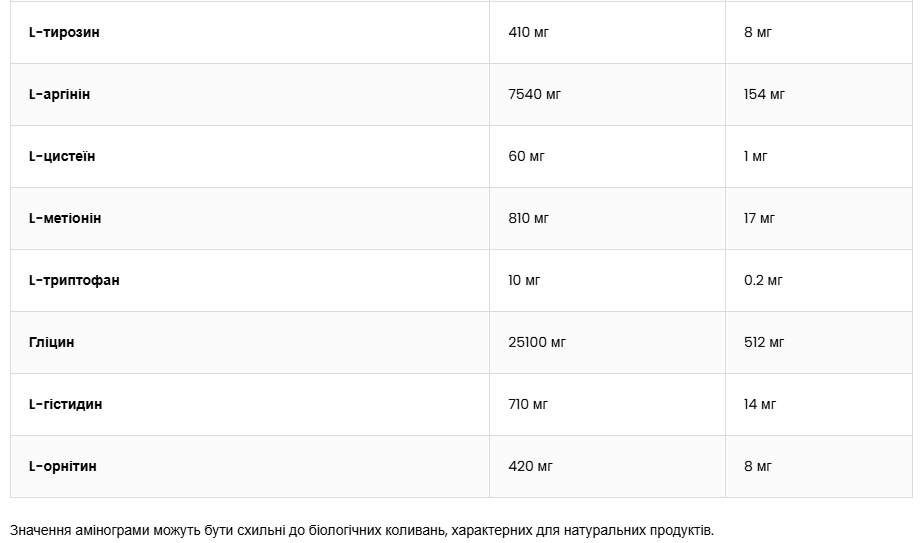Click the aminogram footnote text below table
921x543 pixels.
pyautogui.click(x=362, y=529)
